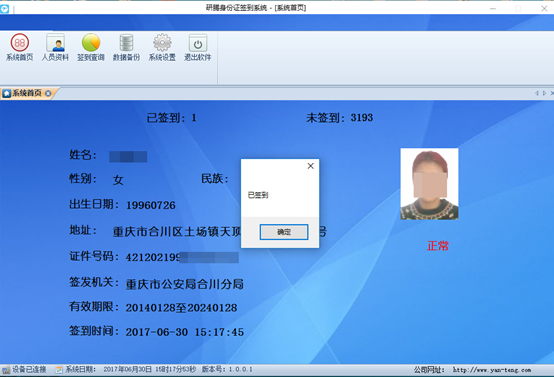The height and width of the screenshot is (377, 554).
Task: Open 人员资料 personnel records icon
Action: [55, 47]
